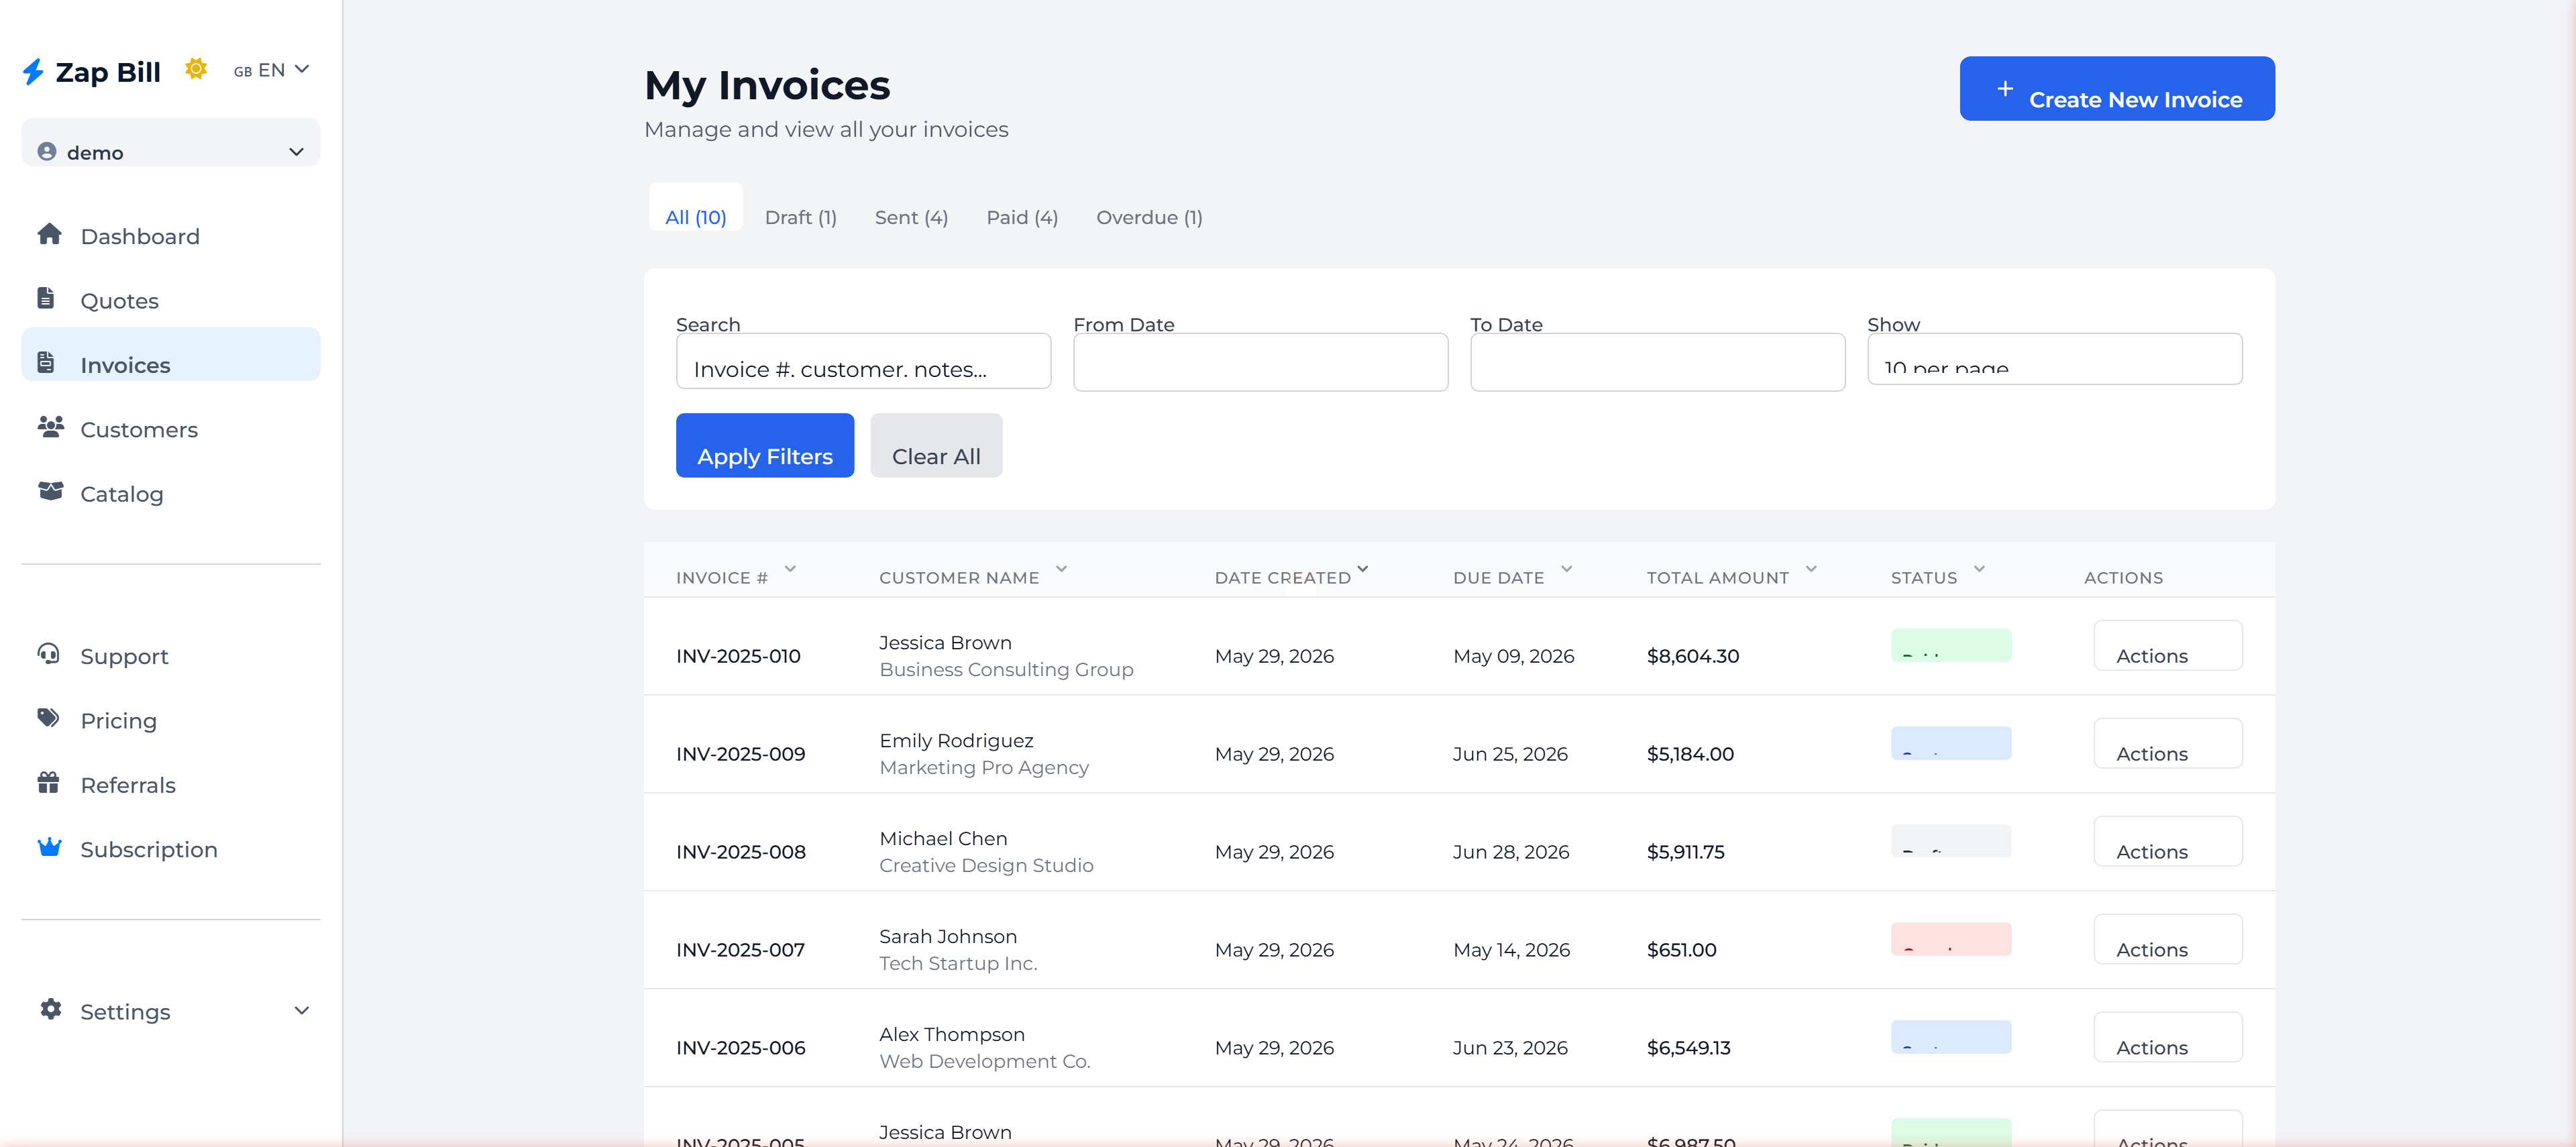Click the Quotes document icon
The height and width of the screenshot is (1147, 2576).
[x=46, y=298]
